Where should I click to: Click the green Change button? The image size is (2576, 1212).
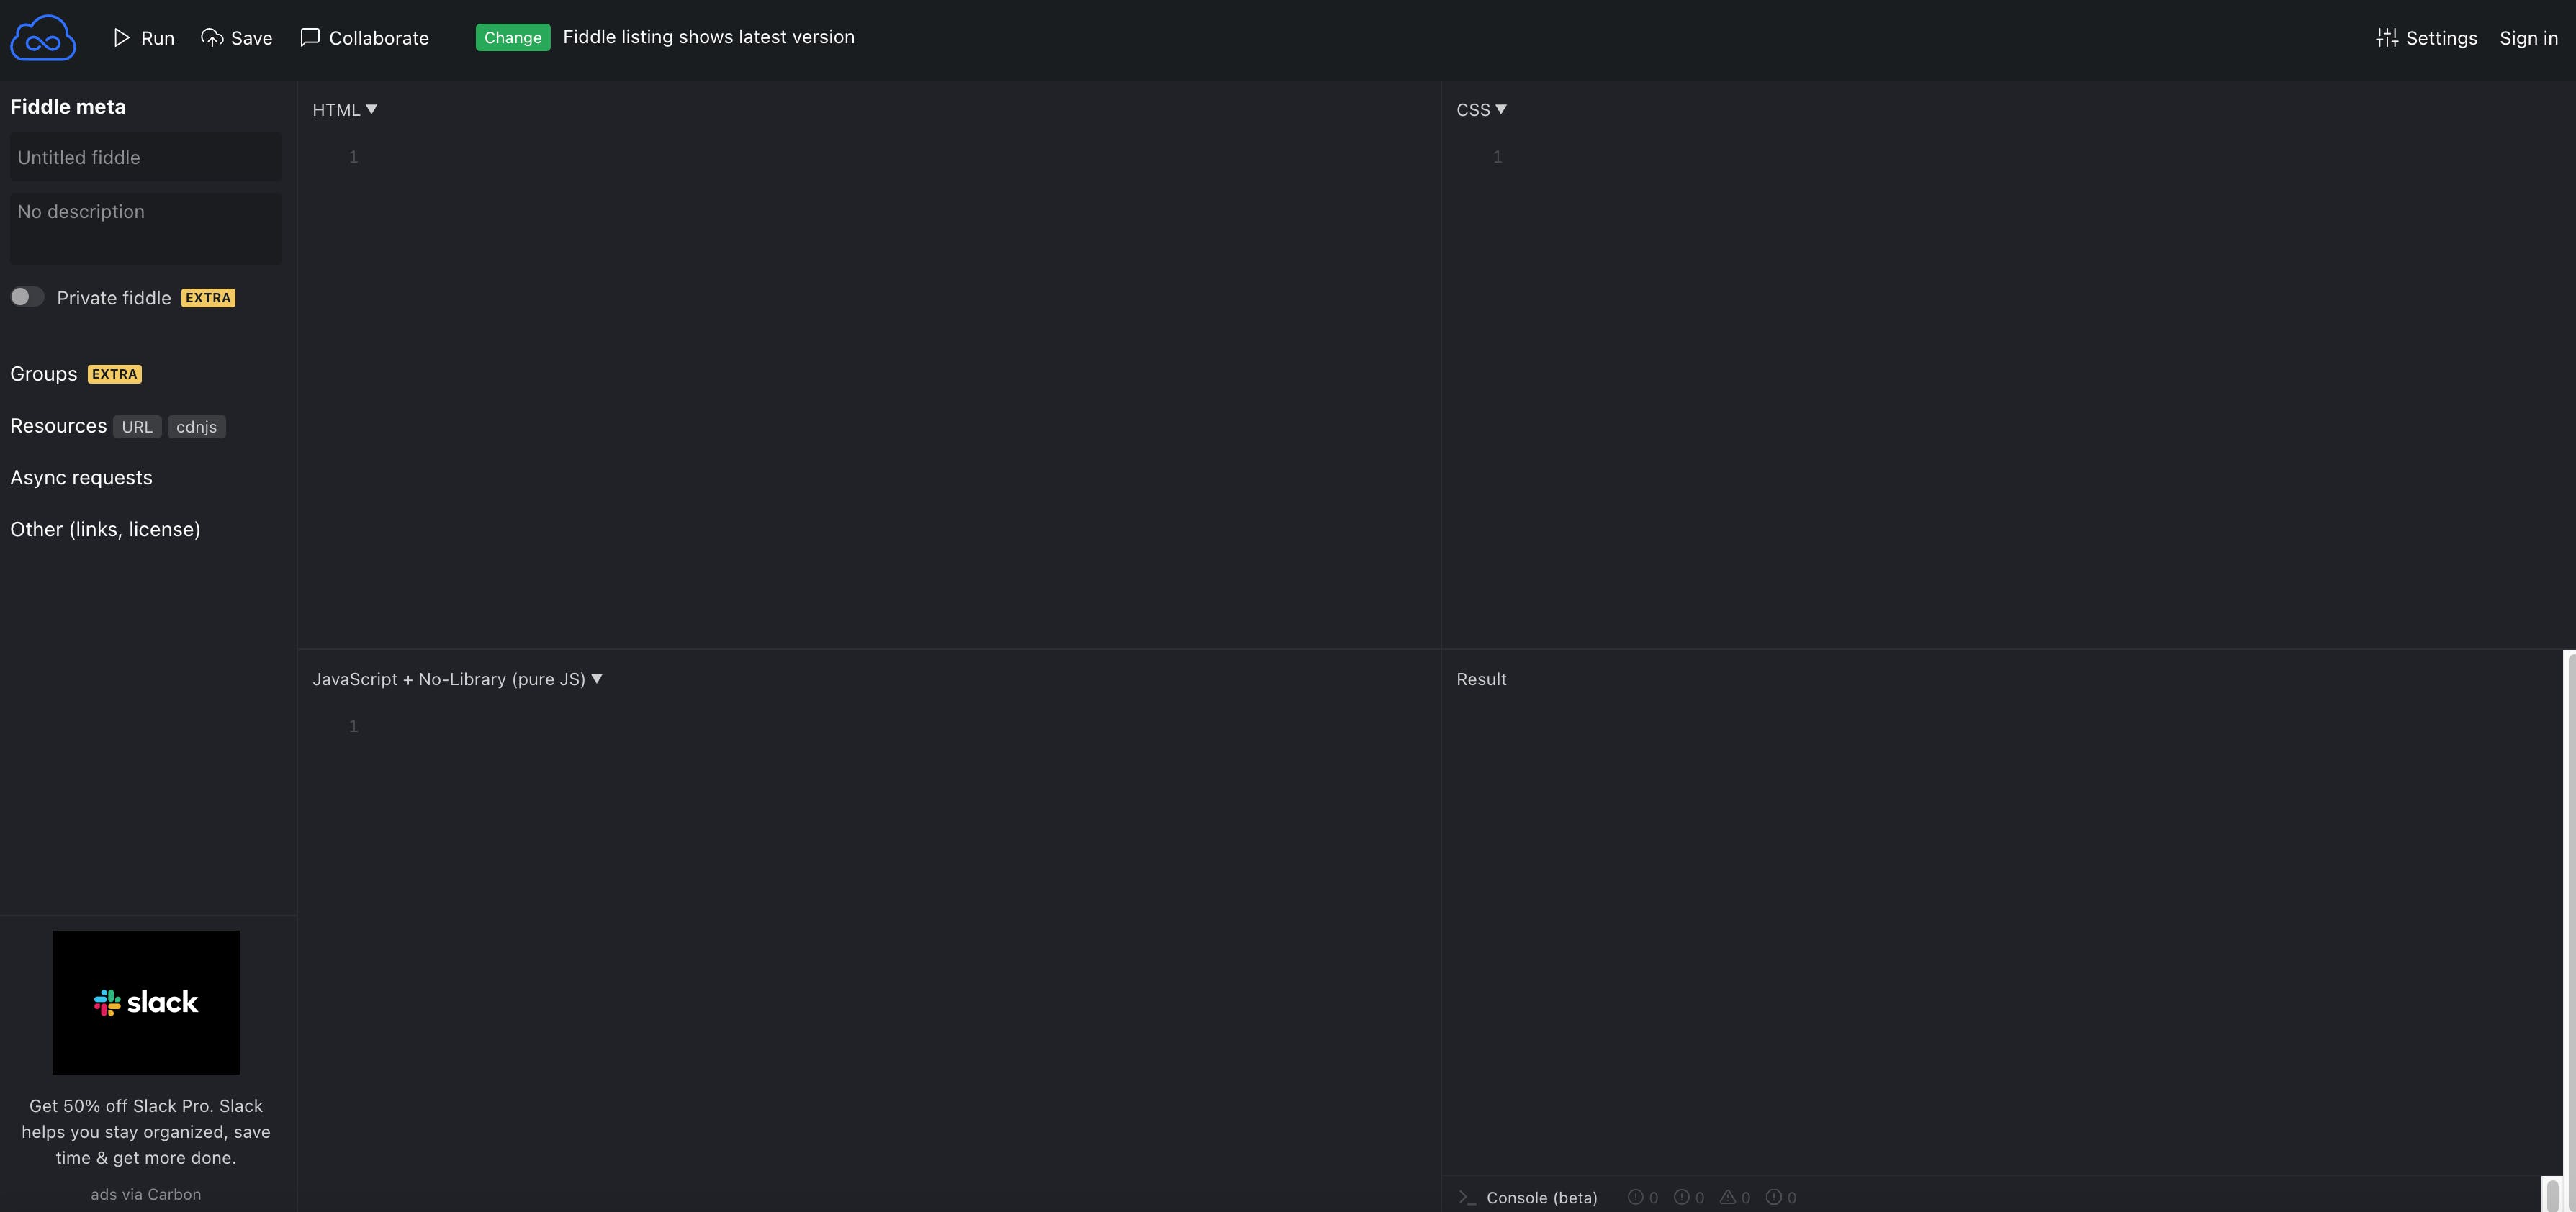[x=512, y=38]
